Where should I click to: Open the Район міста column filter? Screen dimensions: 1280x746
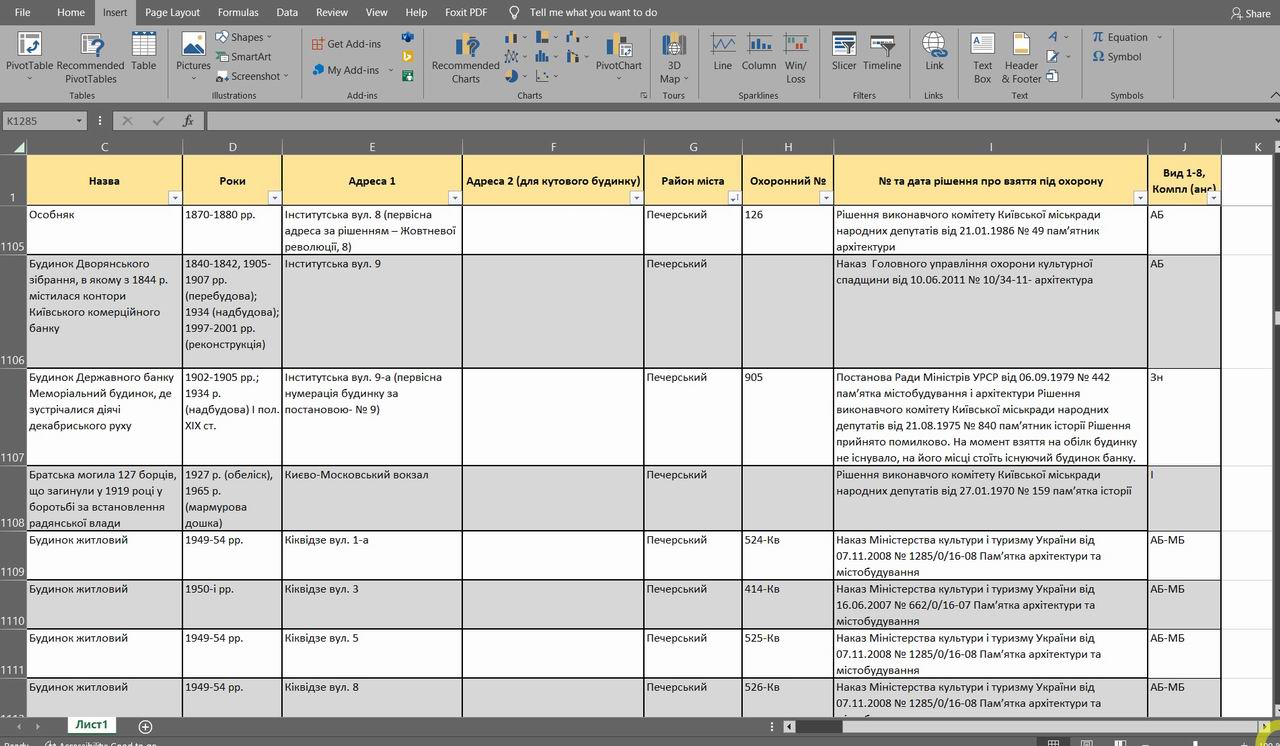pyautogui.click(x=734, y=198)
